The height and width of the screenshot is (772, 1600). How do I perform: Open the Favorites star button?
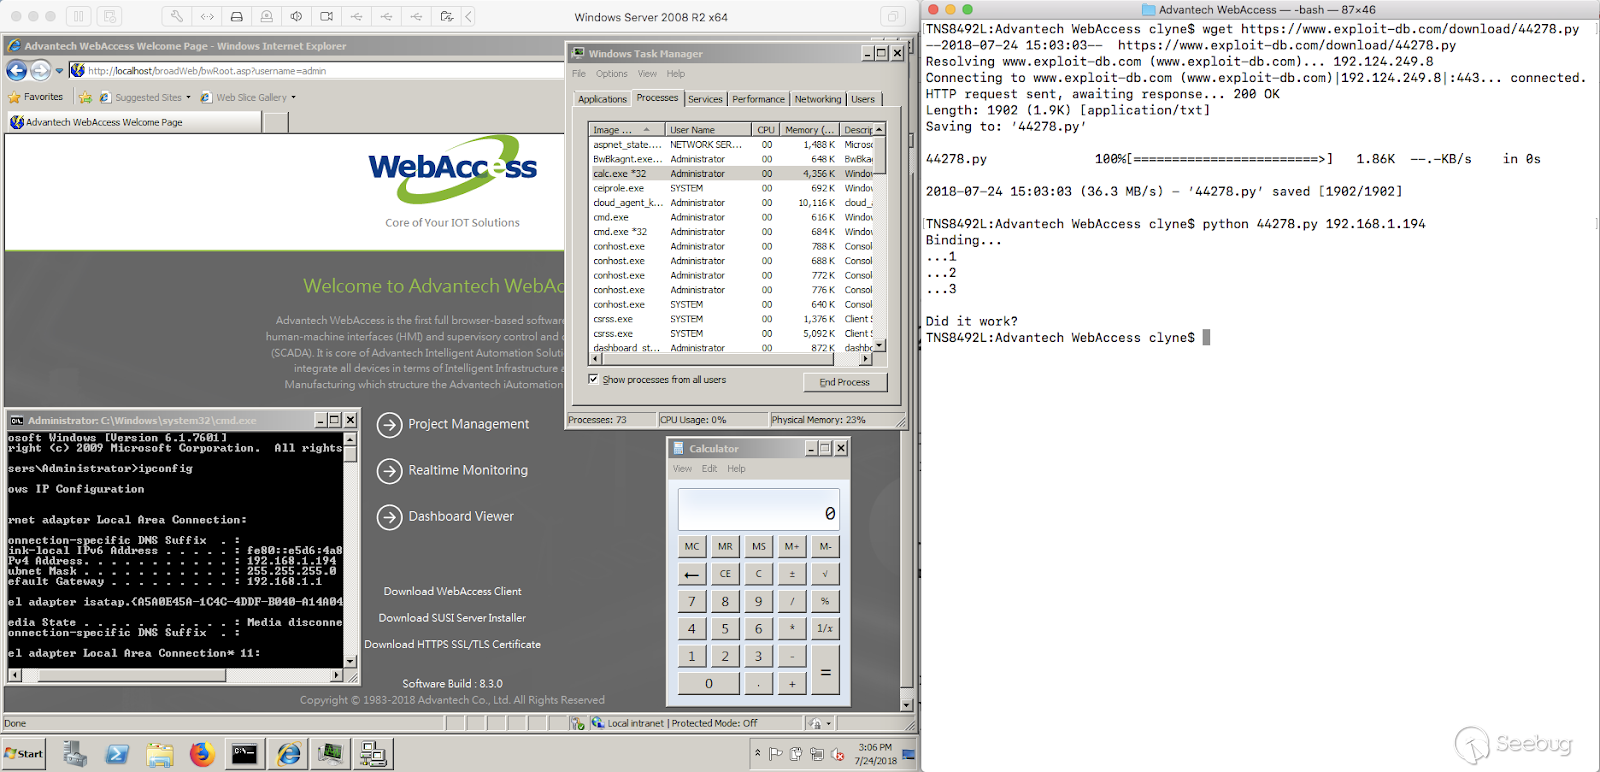pos(36,97)
